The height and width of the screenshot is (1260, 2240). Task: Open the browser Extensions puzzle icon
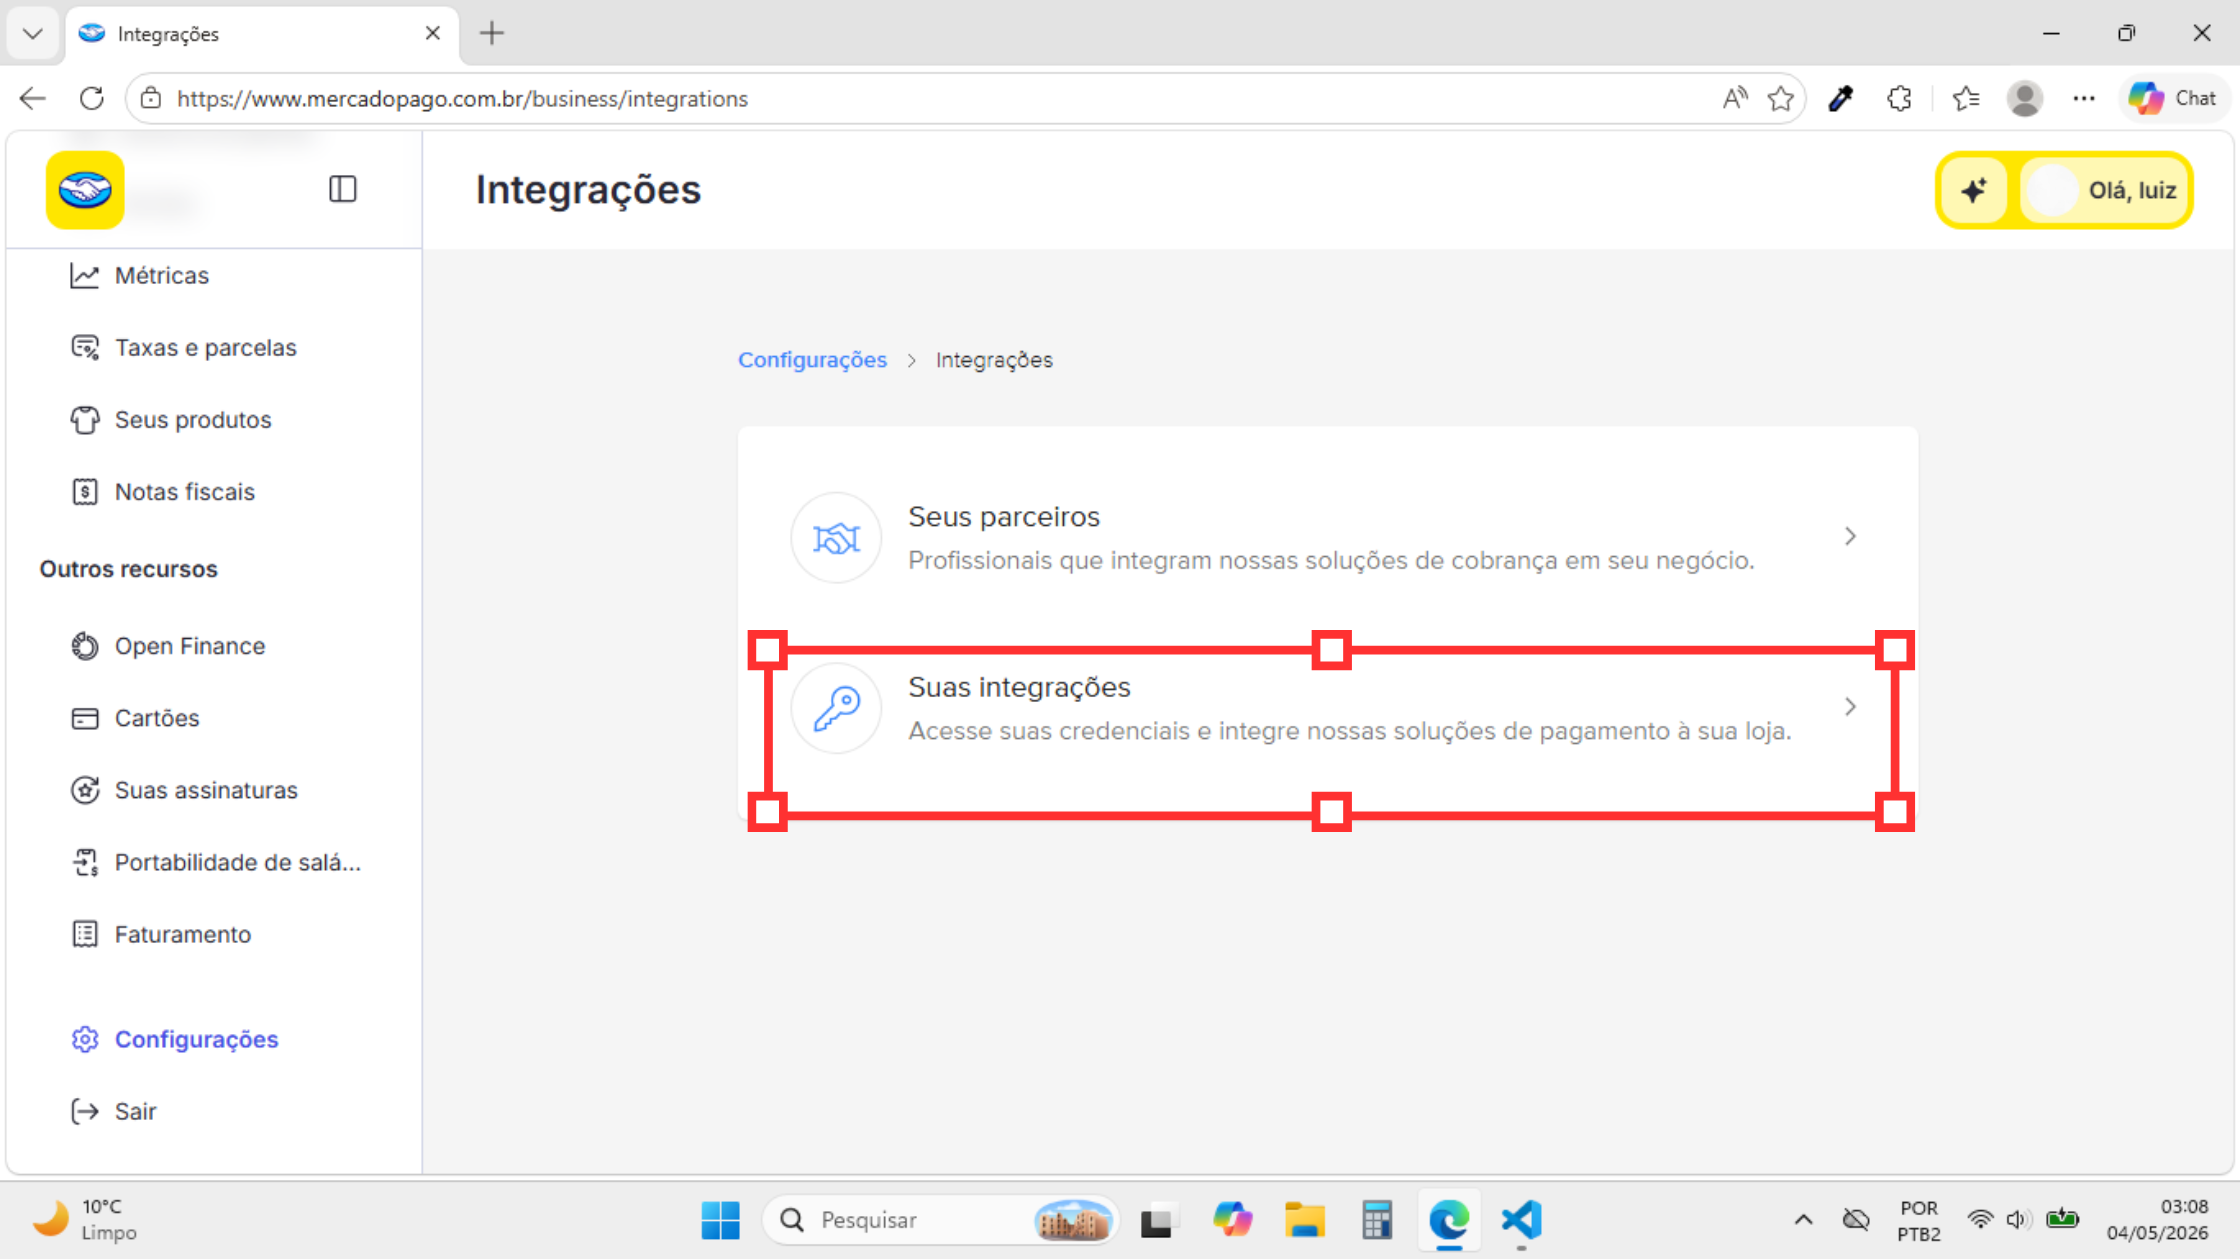[x=1899, y=98]
